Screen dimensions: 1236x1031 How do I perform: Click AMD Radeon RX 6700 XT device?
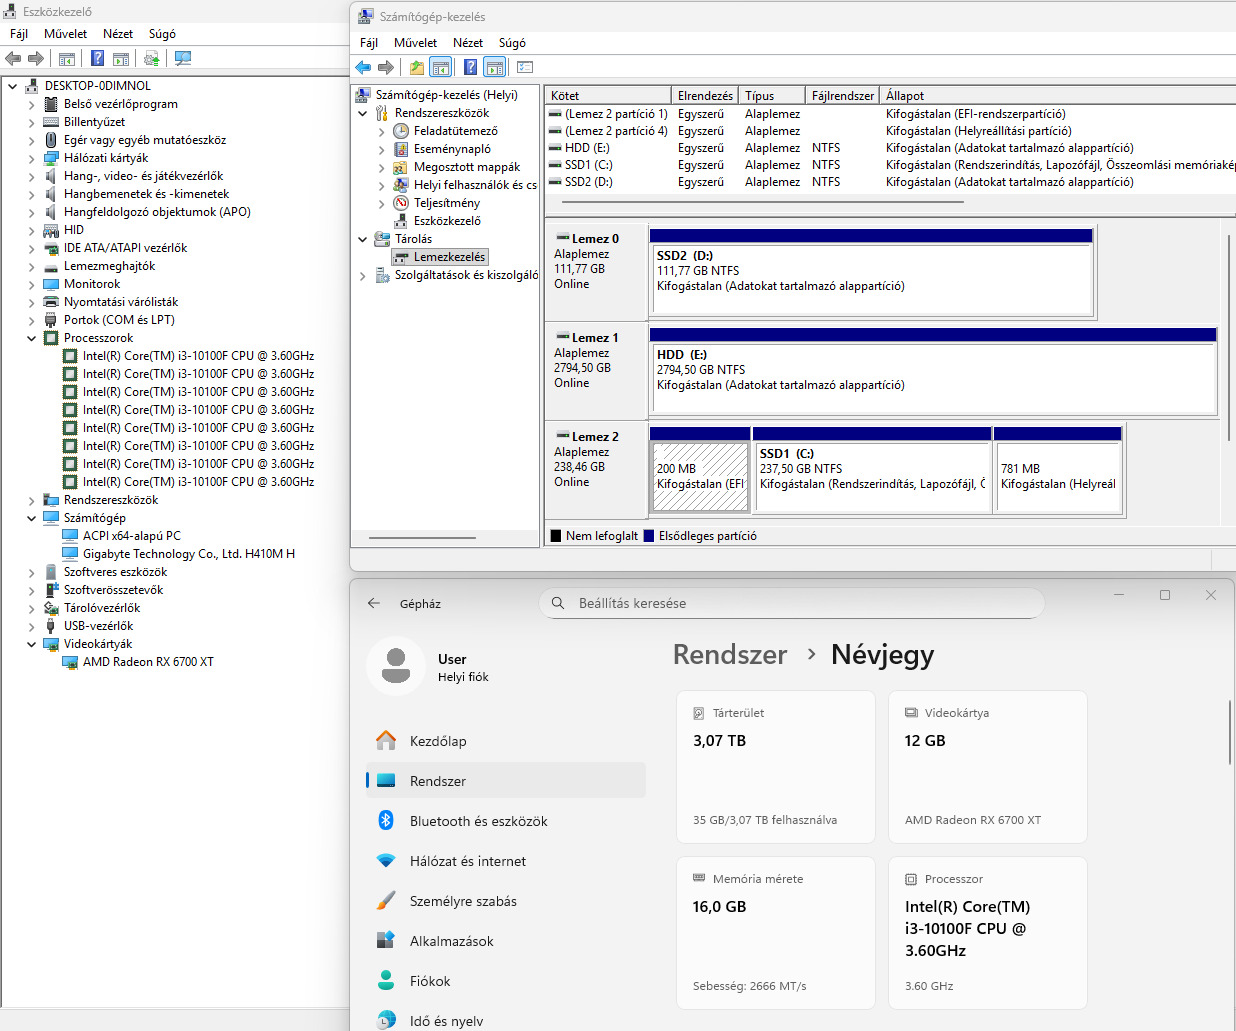(148, 662)
